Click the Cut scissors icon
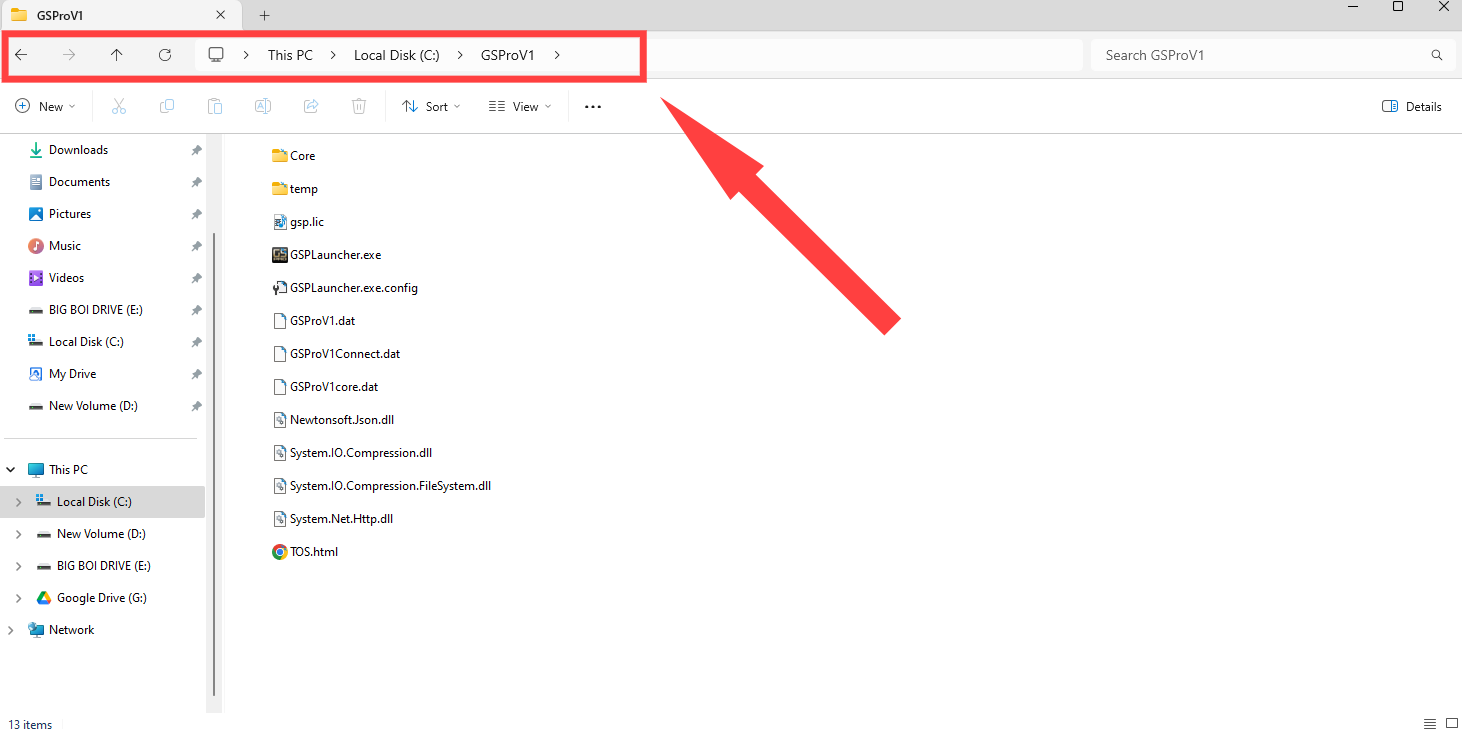The height and width of the screenshot is (729, 1462). pyautogui.click(x=119, y=106)
